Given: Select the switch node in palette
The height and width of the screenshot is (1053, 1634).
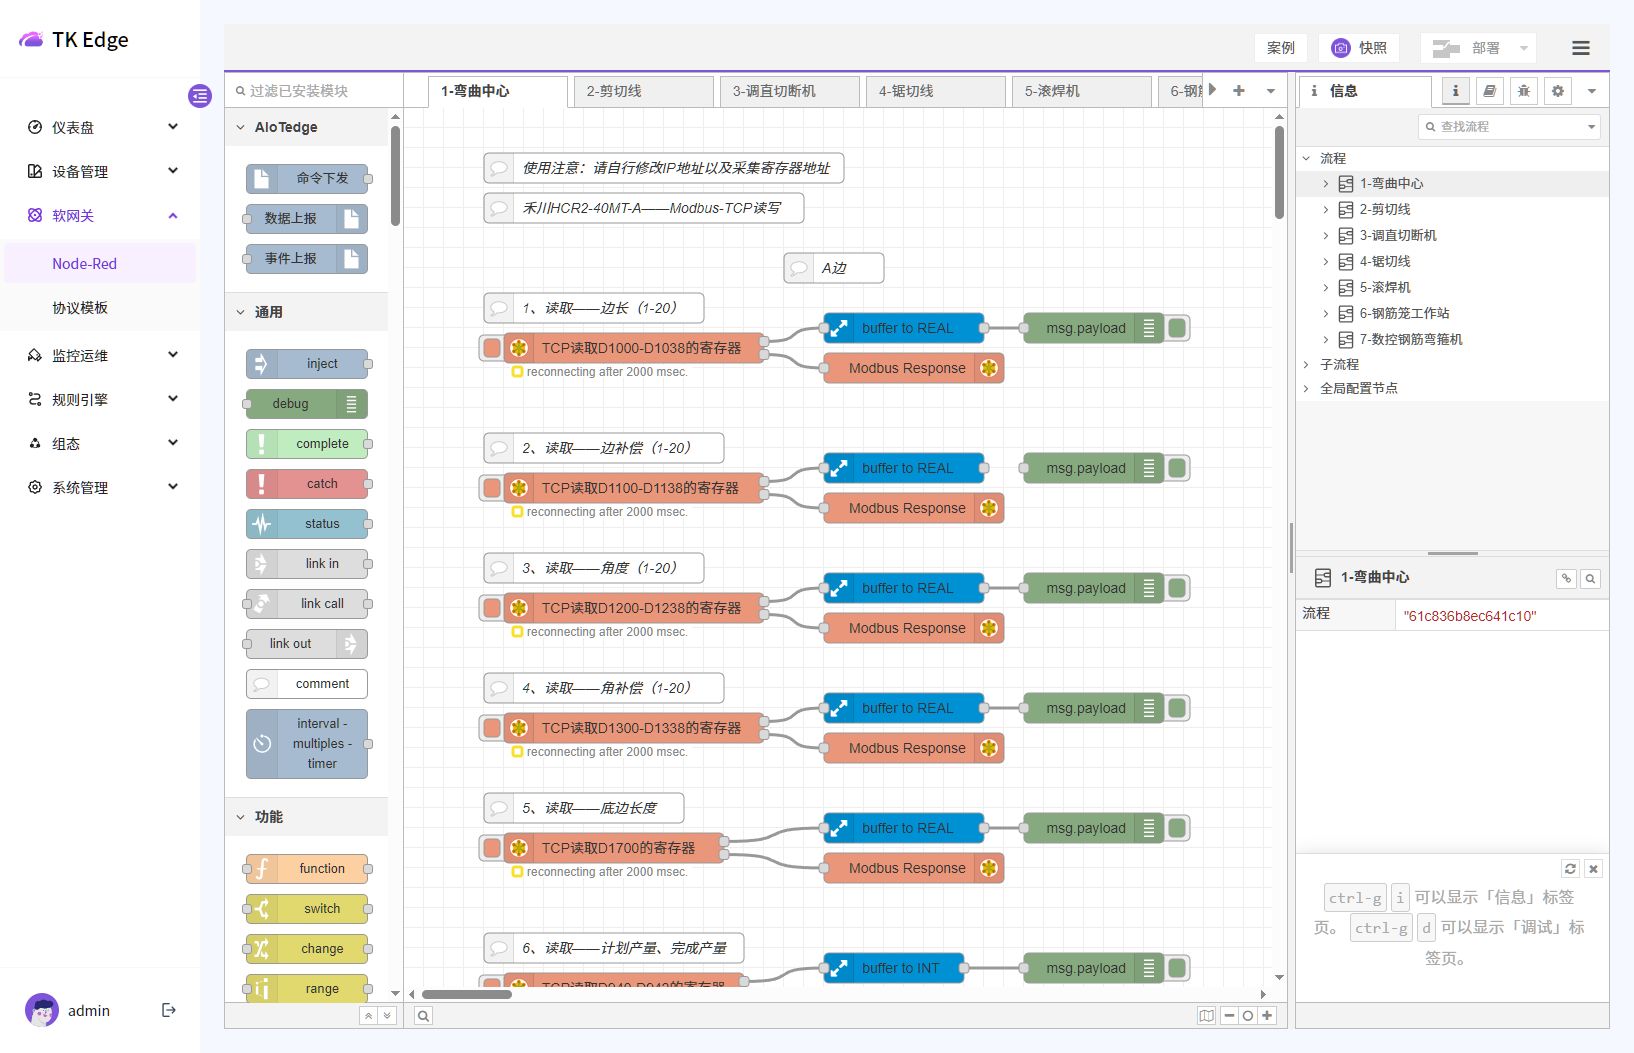Looking at the screenshot, I should pos(307,909).
